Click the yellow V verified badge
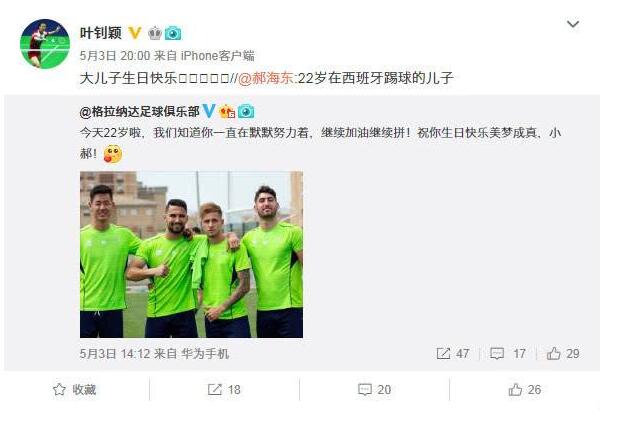Image resolution: width=634 pixels, height=421 pixels. pyautogui.click(x=135, y=33)
